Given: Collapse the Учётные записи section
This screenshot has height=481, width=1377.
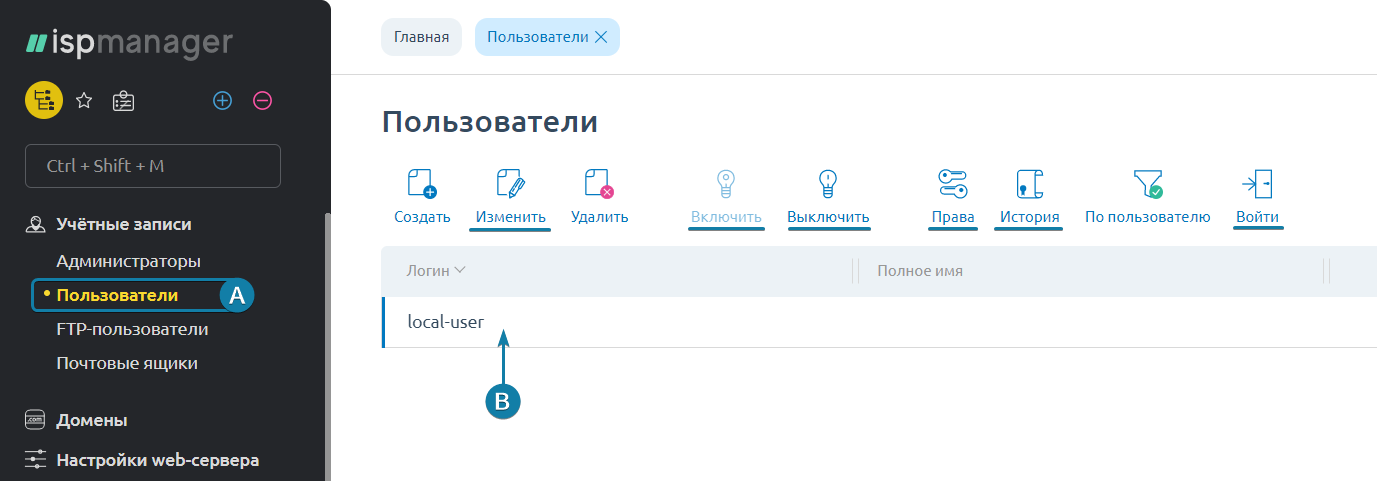Looking at the screenshot, I should tap(124, 225).
